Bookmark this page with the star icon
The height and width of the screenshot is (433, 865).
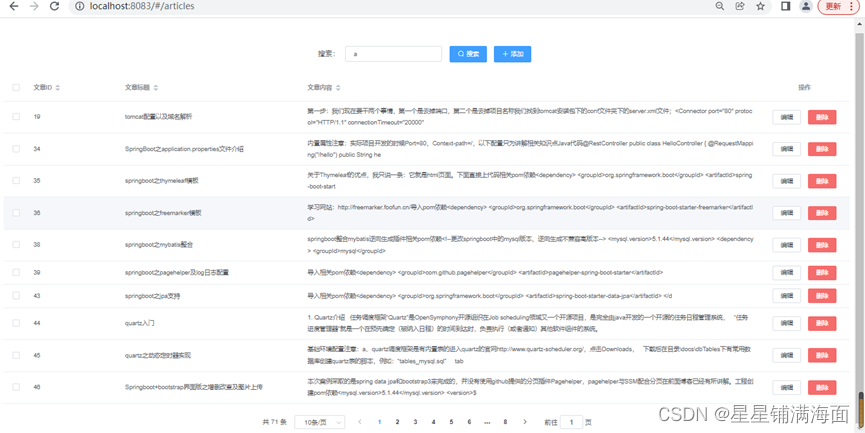pyautogui.click(x=760, y=6)
